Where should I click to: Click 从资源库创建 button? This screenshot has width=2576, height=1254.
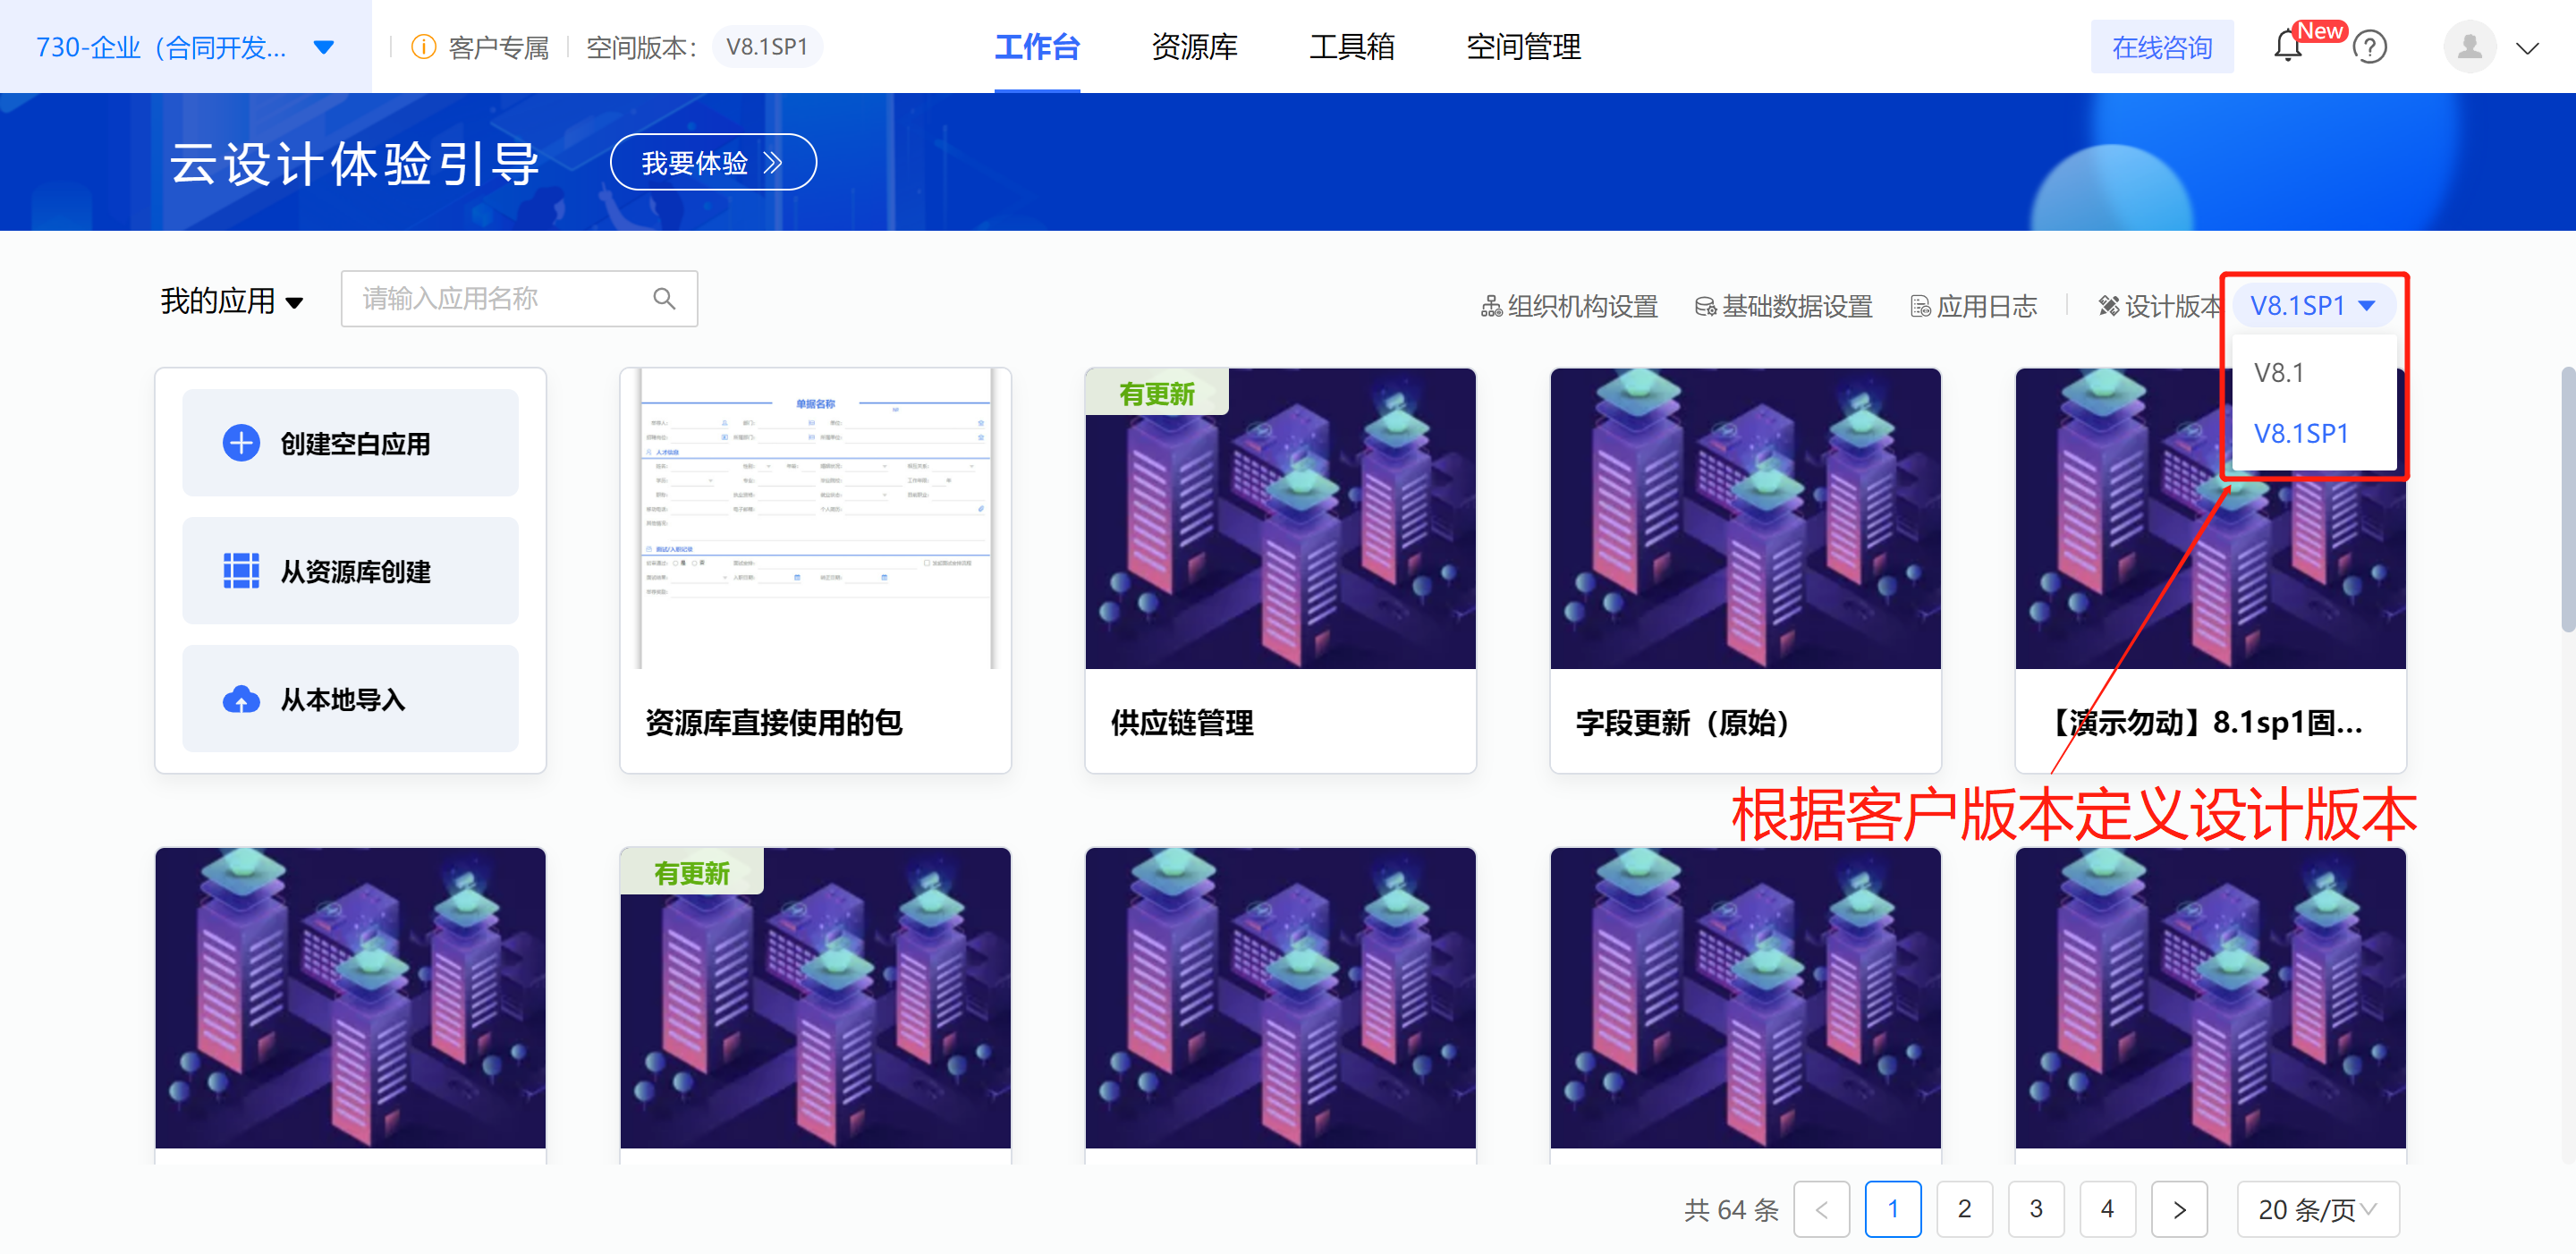(350, 571)
